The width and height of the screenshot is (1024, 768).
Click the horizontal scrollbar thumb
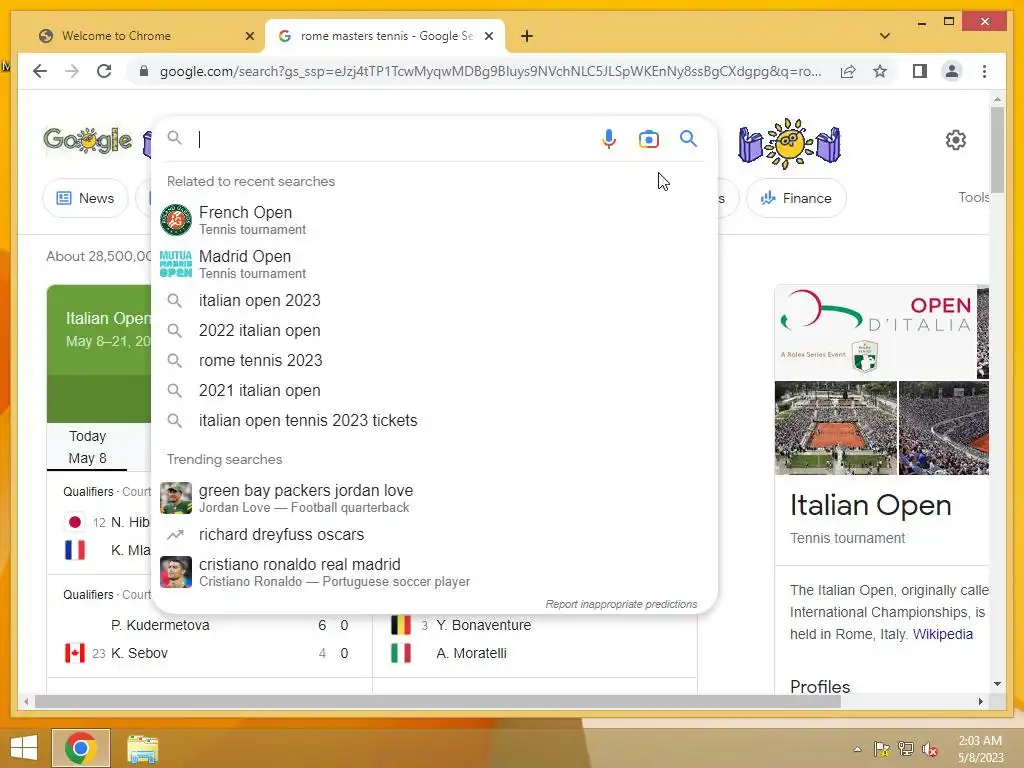(438, 701)
